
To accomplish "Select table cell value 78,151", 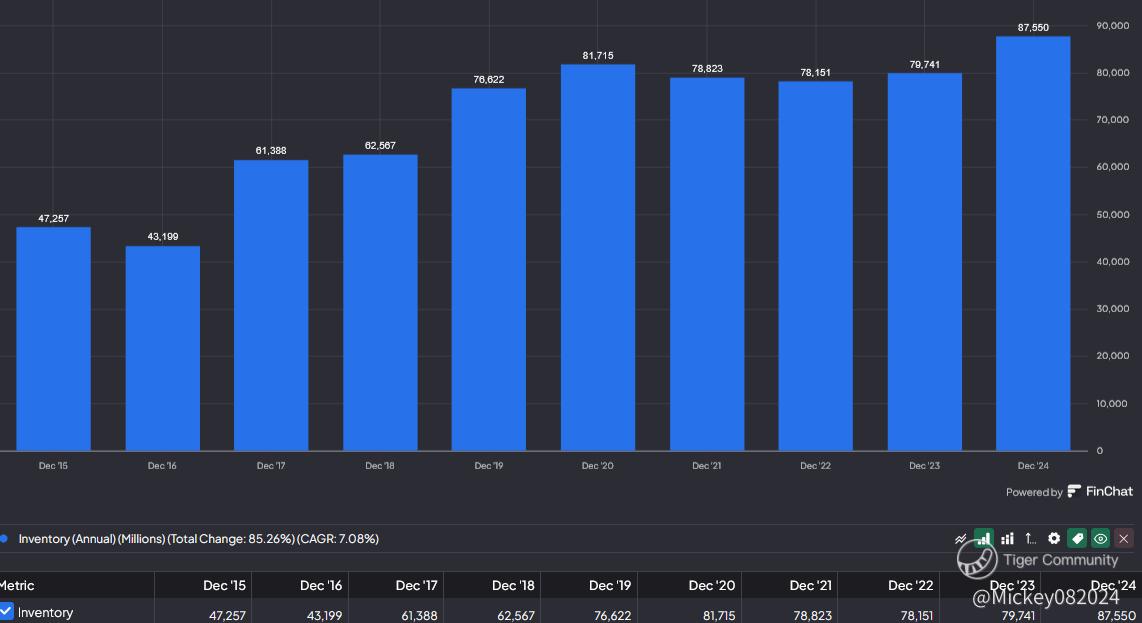I will click(x=917, y=616).
